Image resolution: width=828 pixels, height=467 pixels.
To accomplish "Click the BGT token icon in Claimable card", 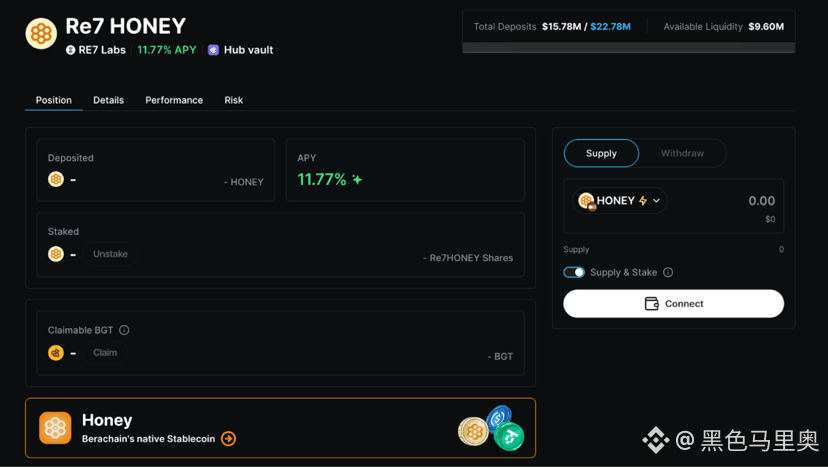I will click(x=56, y=352).
